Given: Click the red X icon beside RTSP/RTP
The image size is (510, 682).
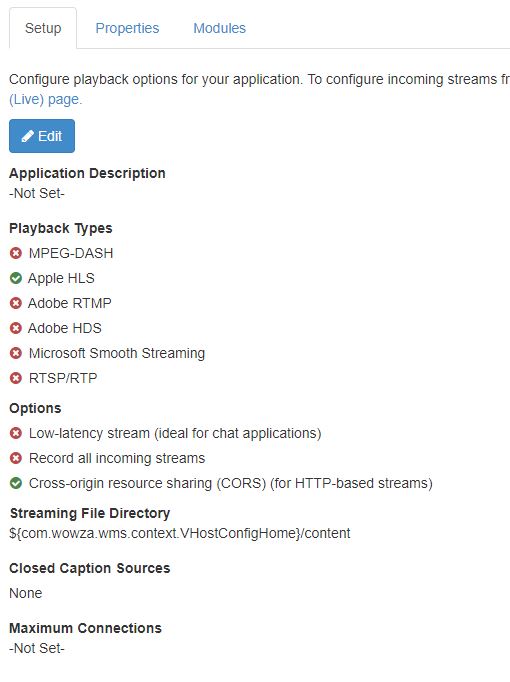Looking at the screenshot, I should [x=16, y=378].
